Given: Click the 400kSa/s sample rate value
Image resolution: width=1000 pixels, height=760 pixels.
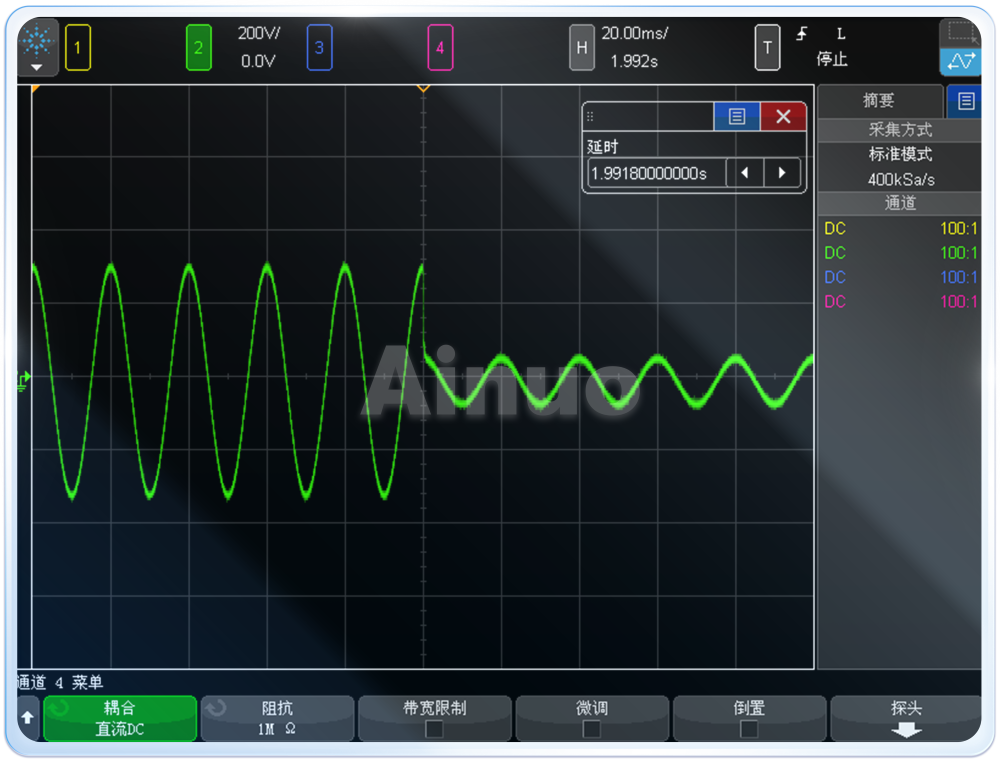Looking at the screenshot, I should [901, 180].
